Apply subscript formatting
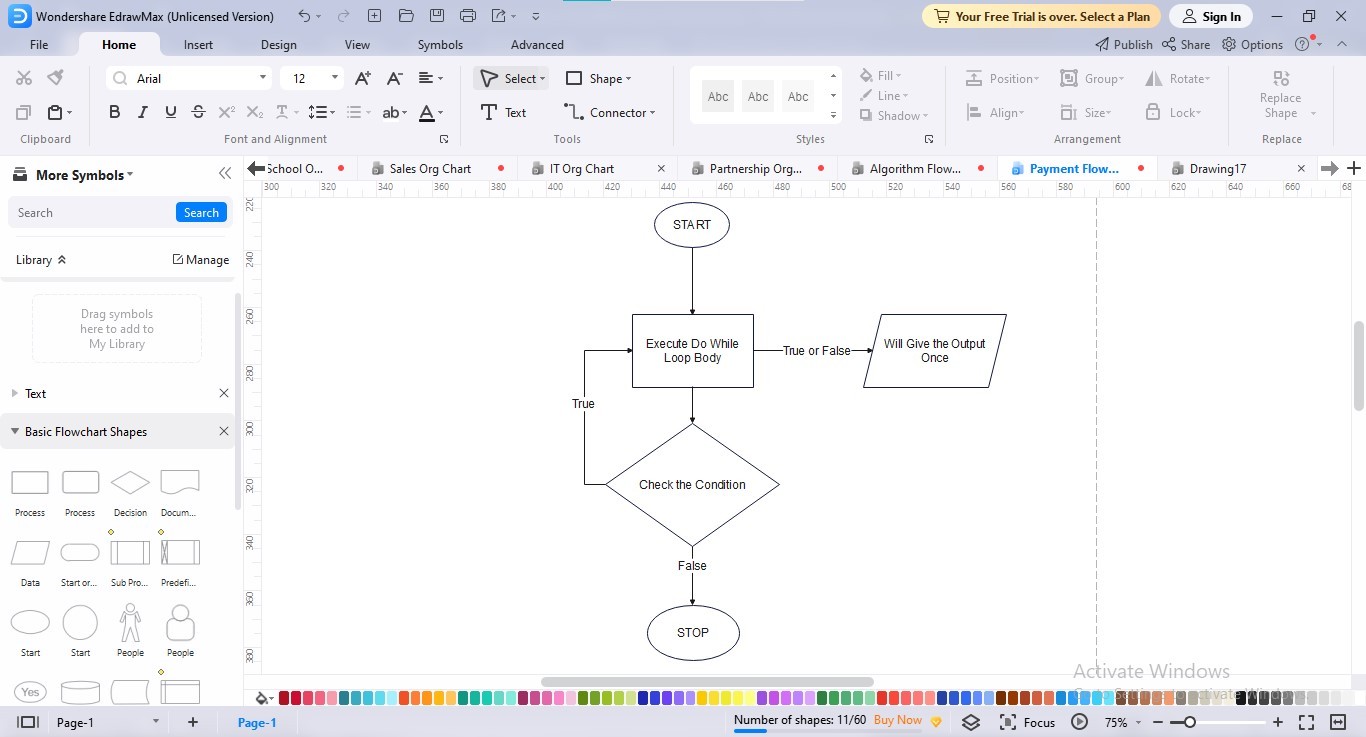 coord(255,112)
